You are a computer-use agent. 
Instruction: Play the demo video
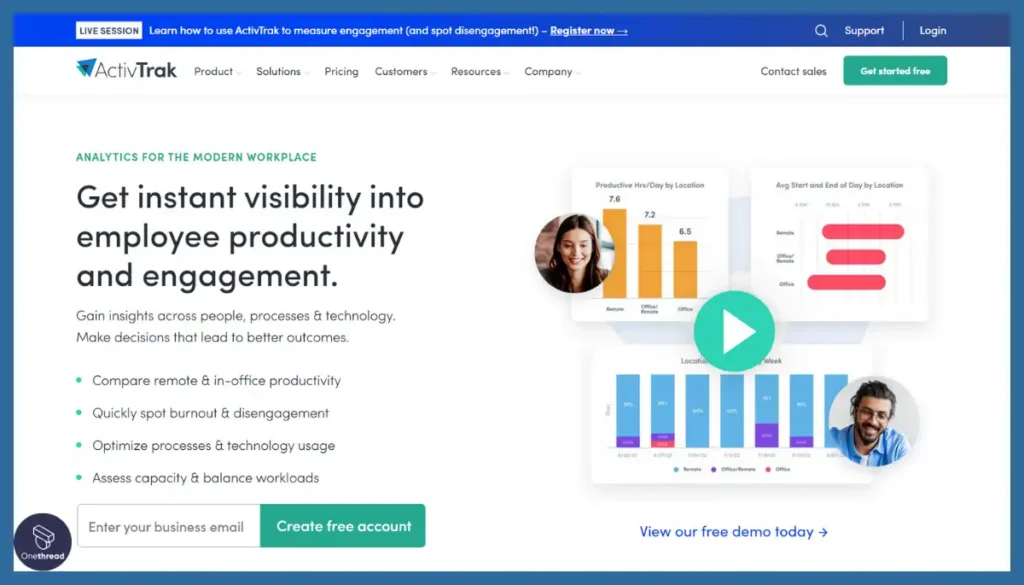(734, 331)
